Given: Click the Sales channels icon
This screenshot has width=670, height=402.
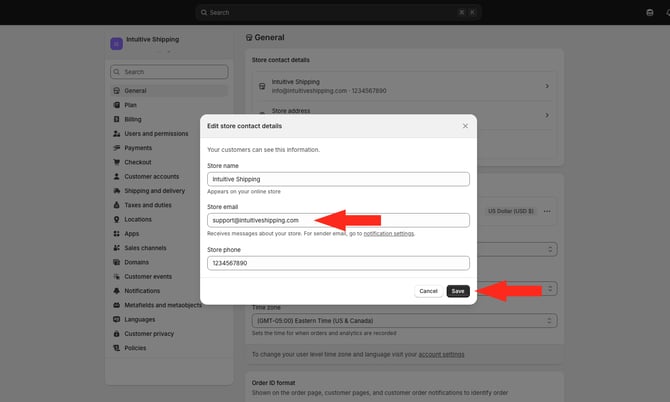Looking at the screenshot, I should 117,248.
